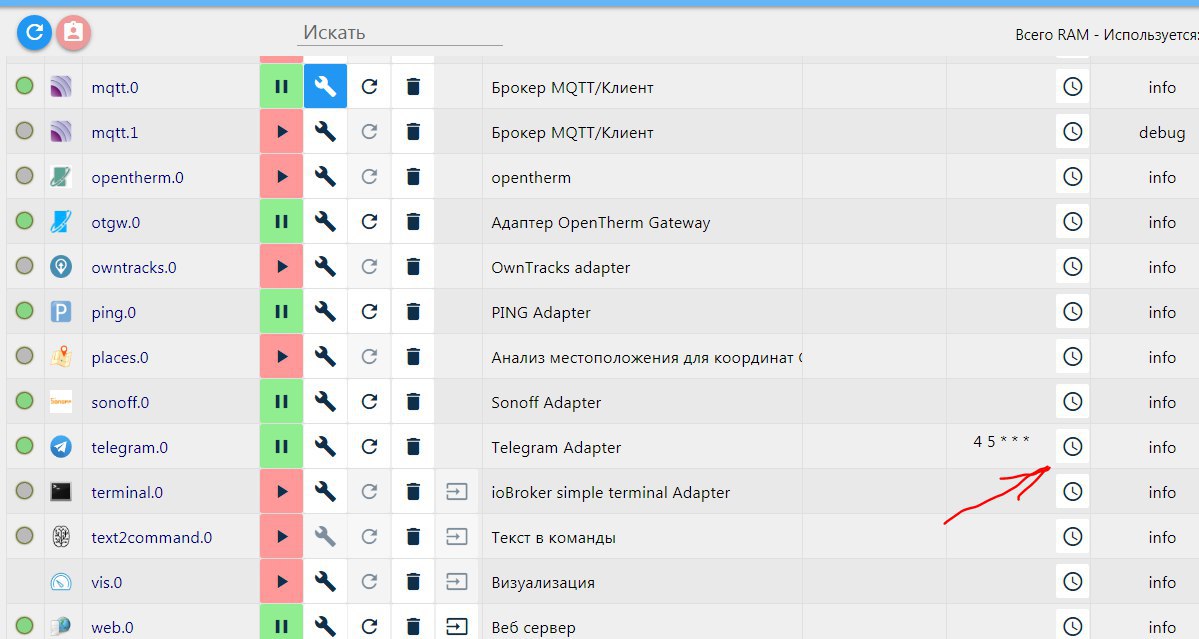Pause the sonoff.0 instance
This screenshot has height=639, width=1199.
281,401
